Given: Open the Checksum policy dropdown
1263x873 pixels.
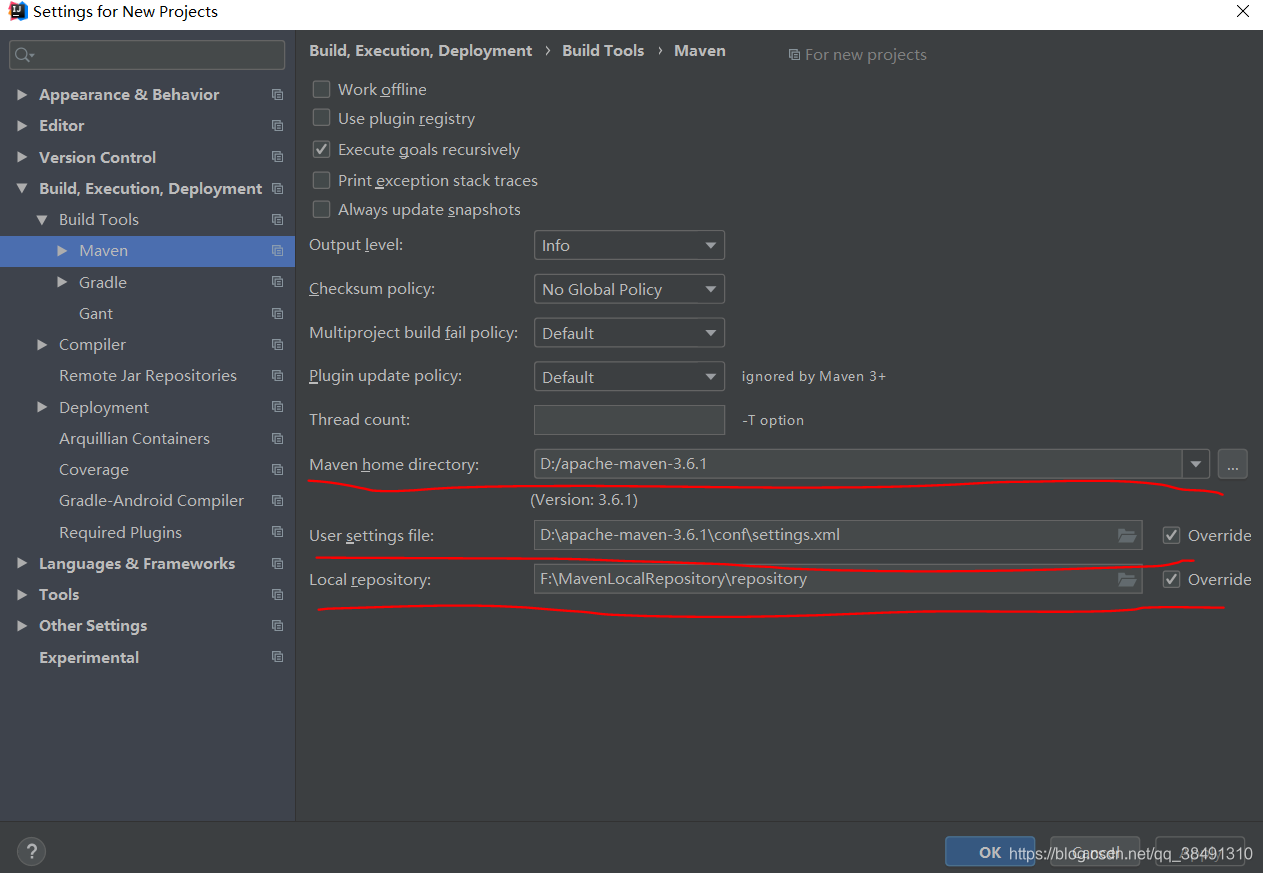Looking at the screenshot, I should pyautogui.click(x=629, y=289).
